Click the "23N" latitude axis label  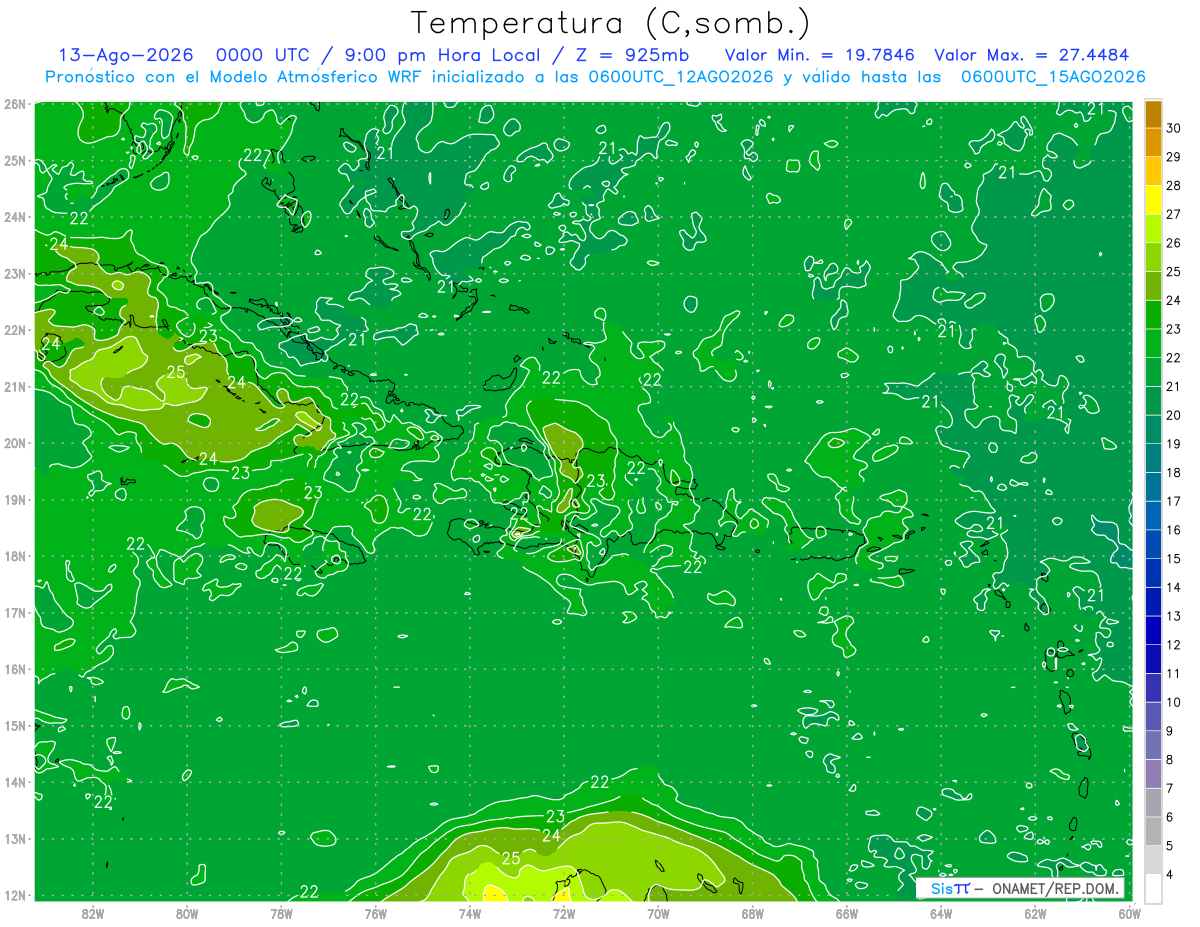click(x=14, y=273)
